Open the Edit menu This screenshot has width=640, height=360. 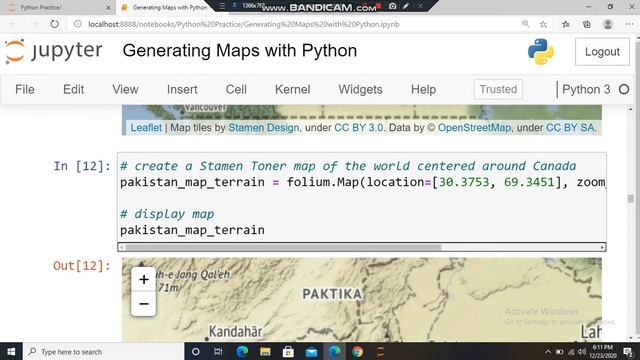pyautogui.click(x=73, y=89)
